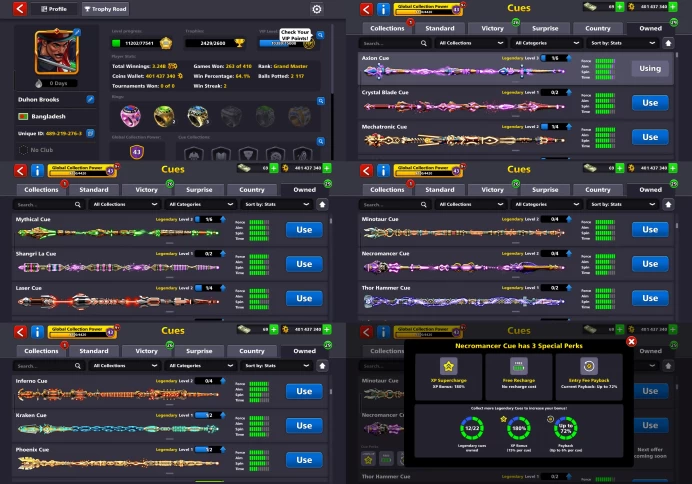The image size is (692, 484).
Task: Click the Entry Fee Payback perk icon in popup
Action: 589,366
